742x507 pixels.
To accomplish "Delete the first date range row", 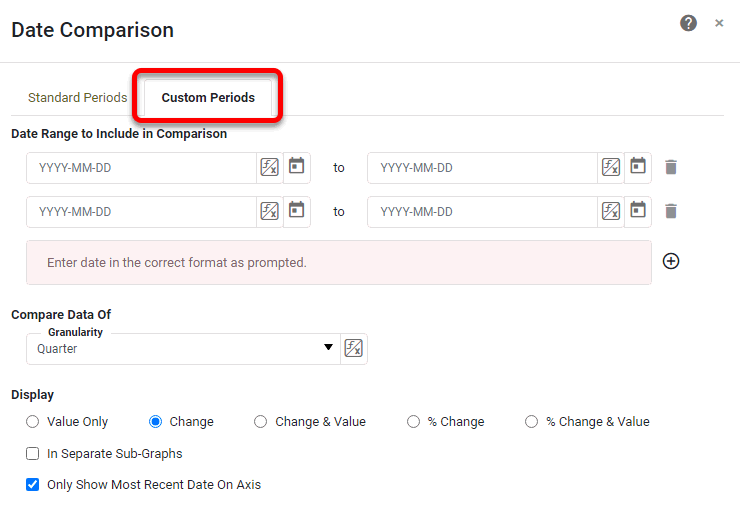I will coord(671,167).
